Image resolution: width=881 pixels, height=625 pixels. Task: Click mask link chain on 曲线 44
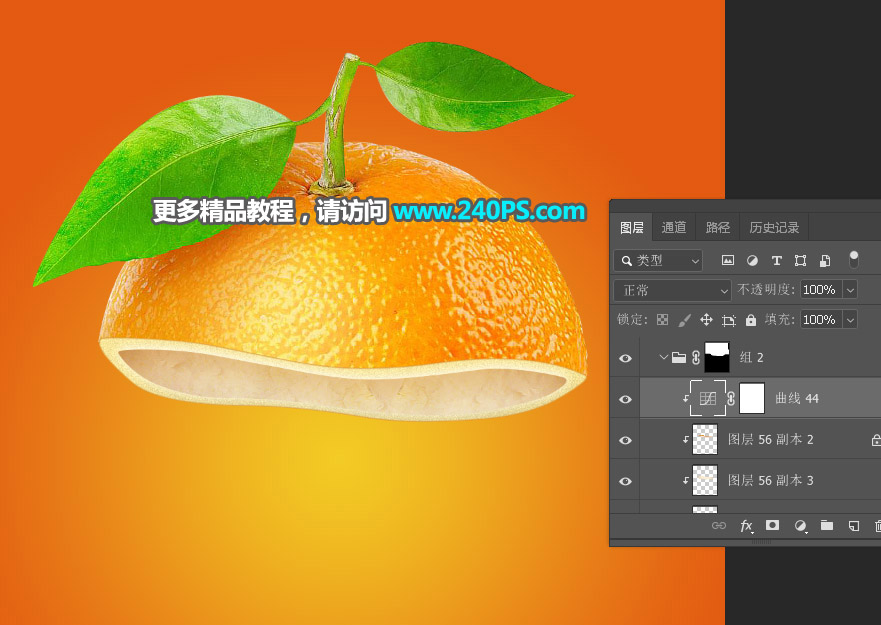730,398
